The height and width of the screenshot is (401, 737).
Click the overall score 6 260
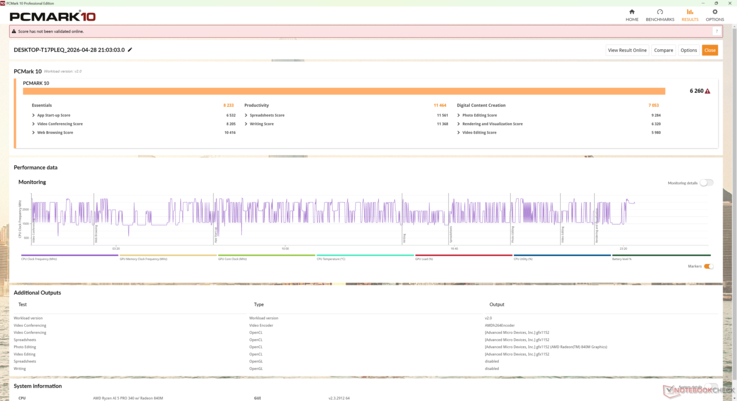pos(696,91)
